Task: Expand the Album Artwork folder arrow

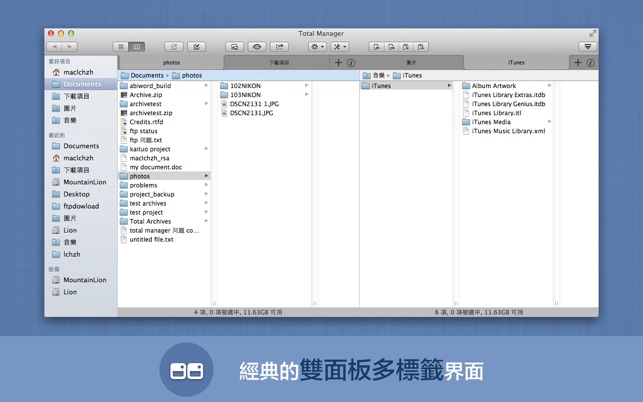Action: point(550,86)
